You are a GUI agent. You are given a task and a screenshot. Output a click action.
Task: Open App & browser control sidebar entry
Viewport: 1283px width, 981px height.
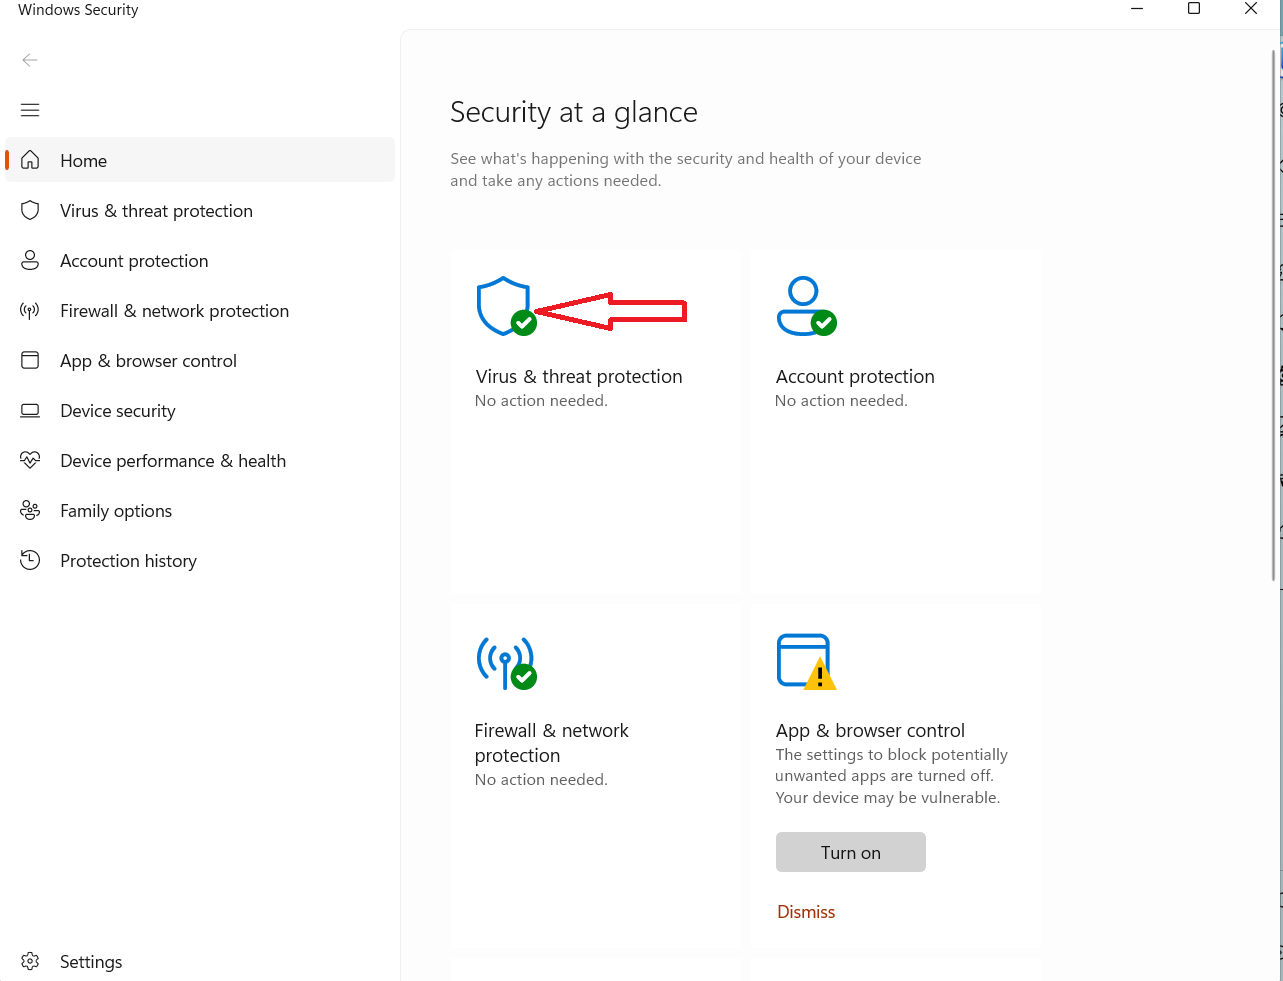148,361
